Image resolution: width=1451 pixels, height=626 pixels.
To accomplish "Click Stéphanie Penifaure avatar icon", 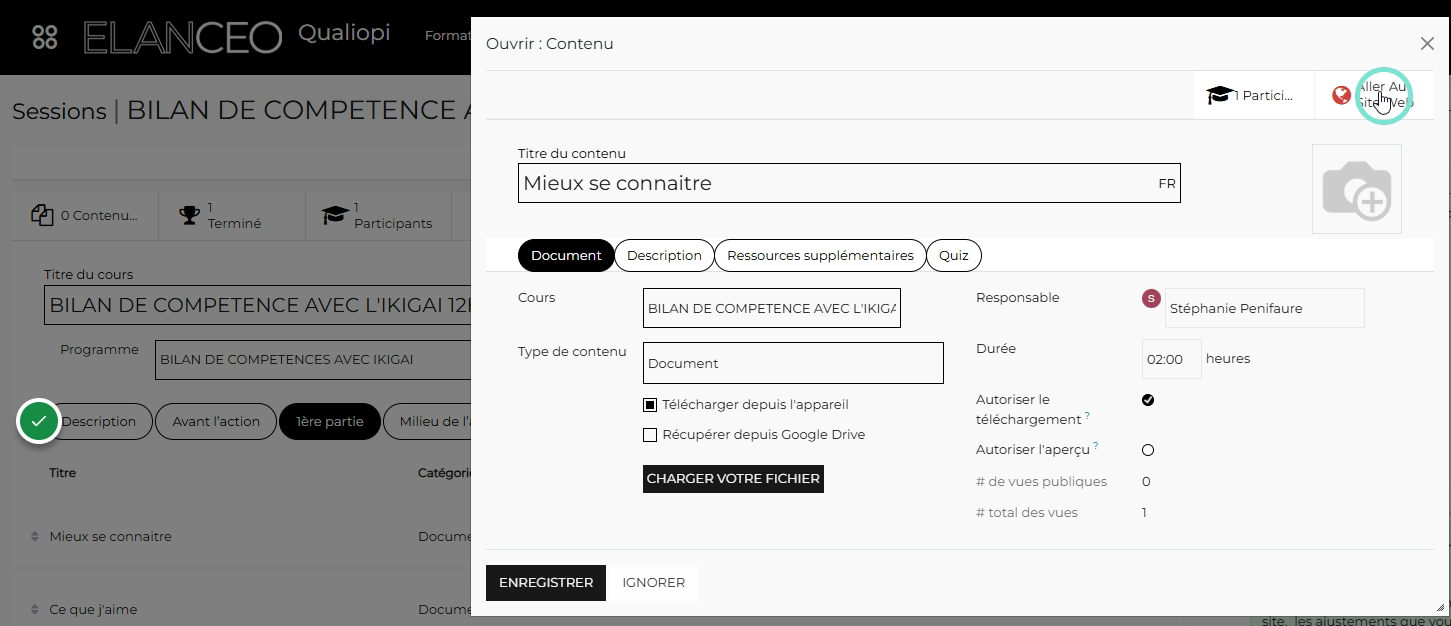I will click(1151, 298).
